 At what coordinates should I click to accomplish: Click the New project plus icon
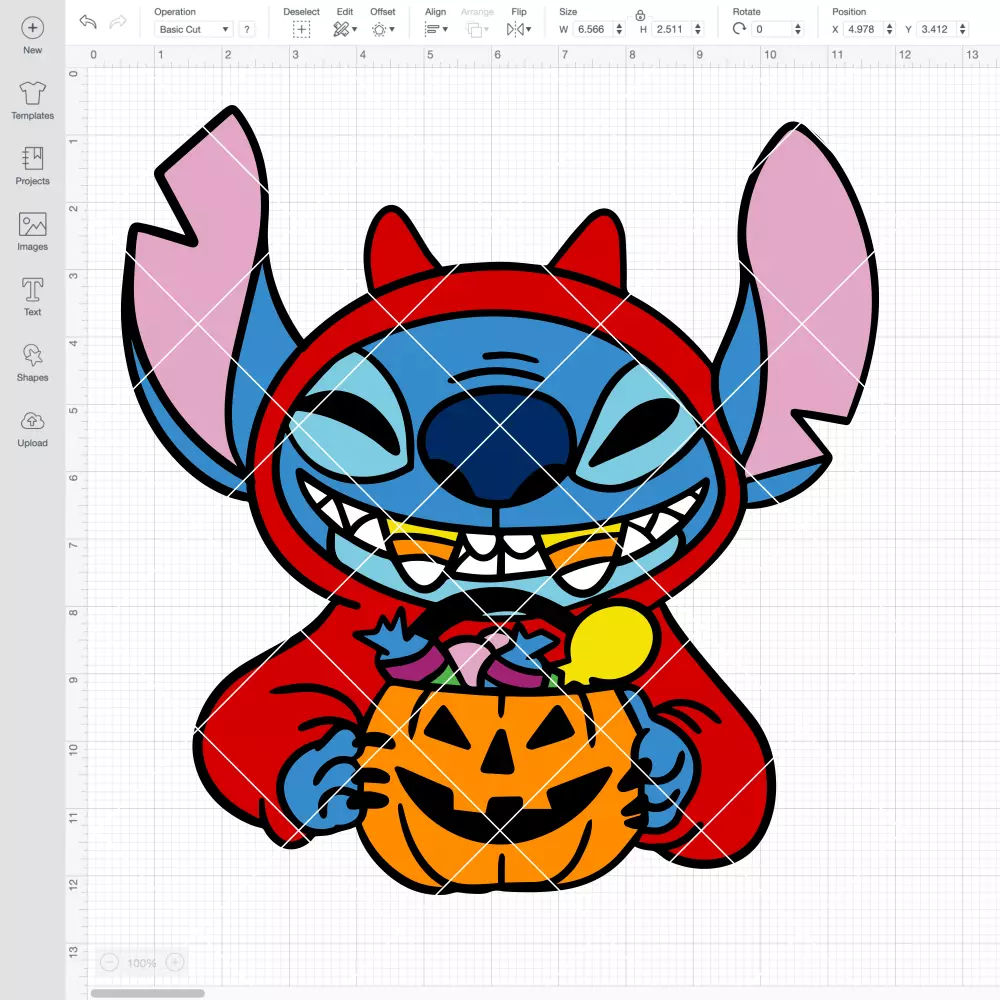[x=33, y=28]
